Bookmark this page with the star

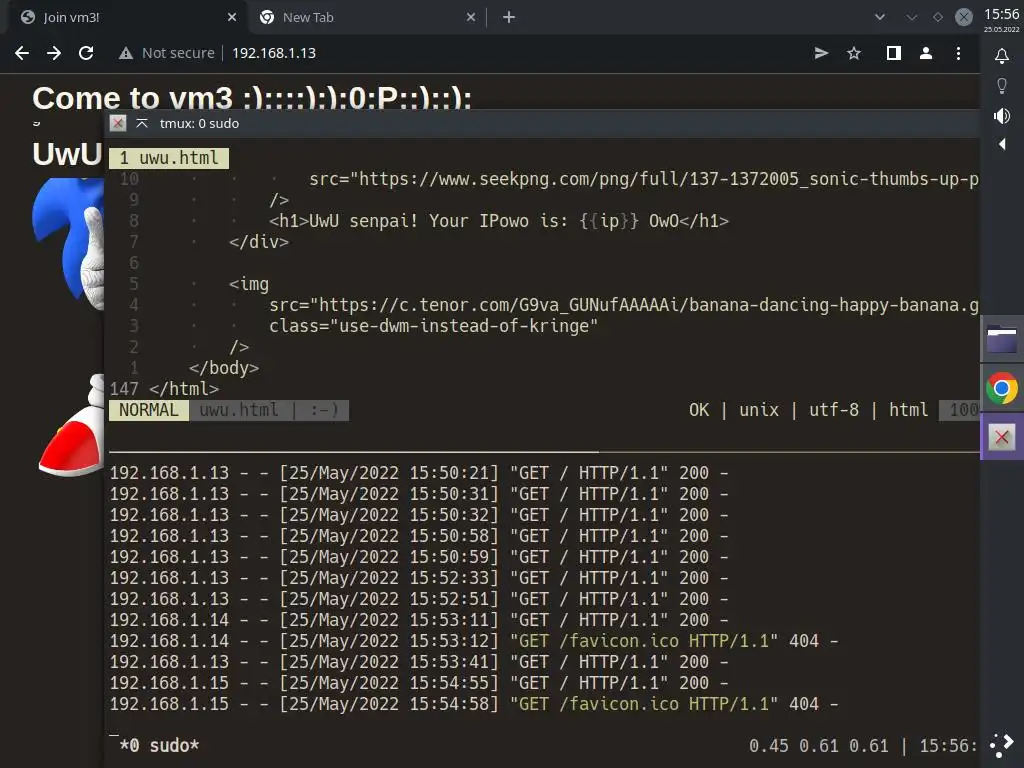coord(854,53)
